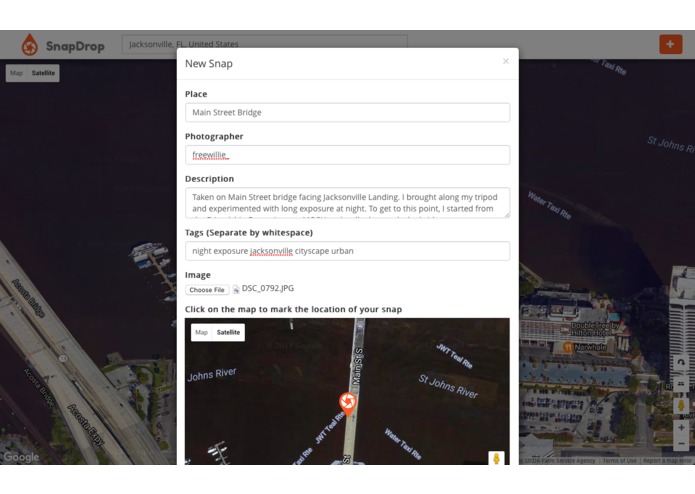This screenshot has width=695, height=494.
Task: Close the New Snap dialog
Action: click(506, 61)
